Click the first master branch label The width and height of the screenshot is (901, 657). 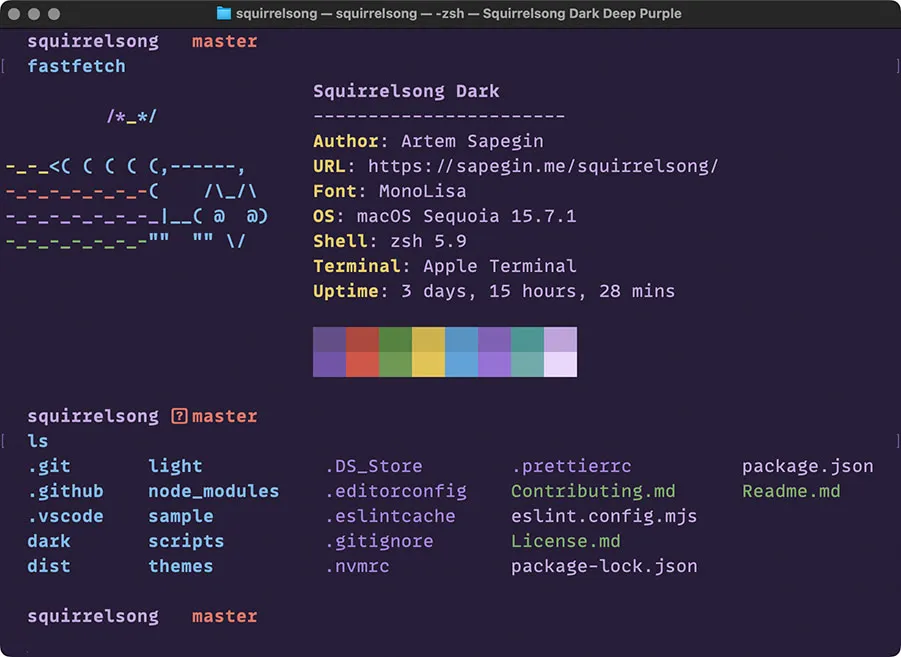224,41
